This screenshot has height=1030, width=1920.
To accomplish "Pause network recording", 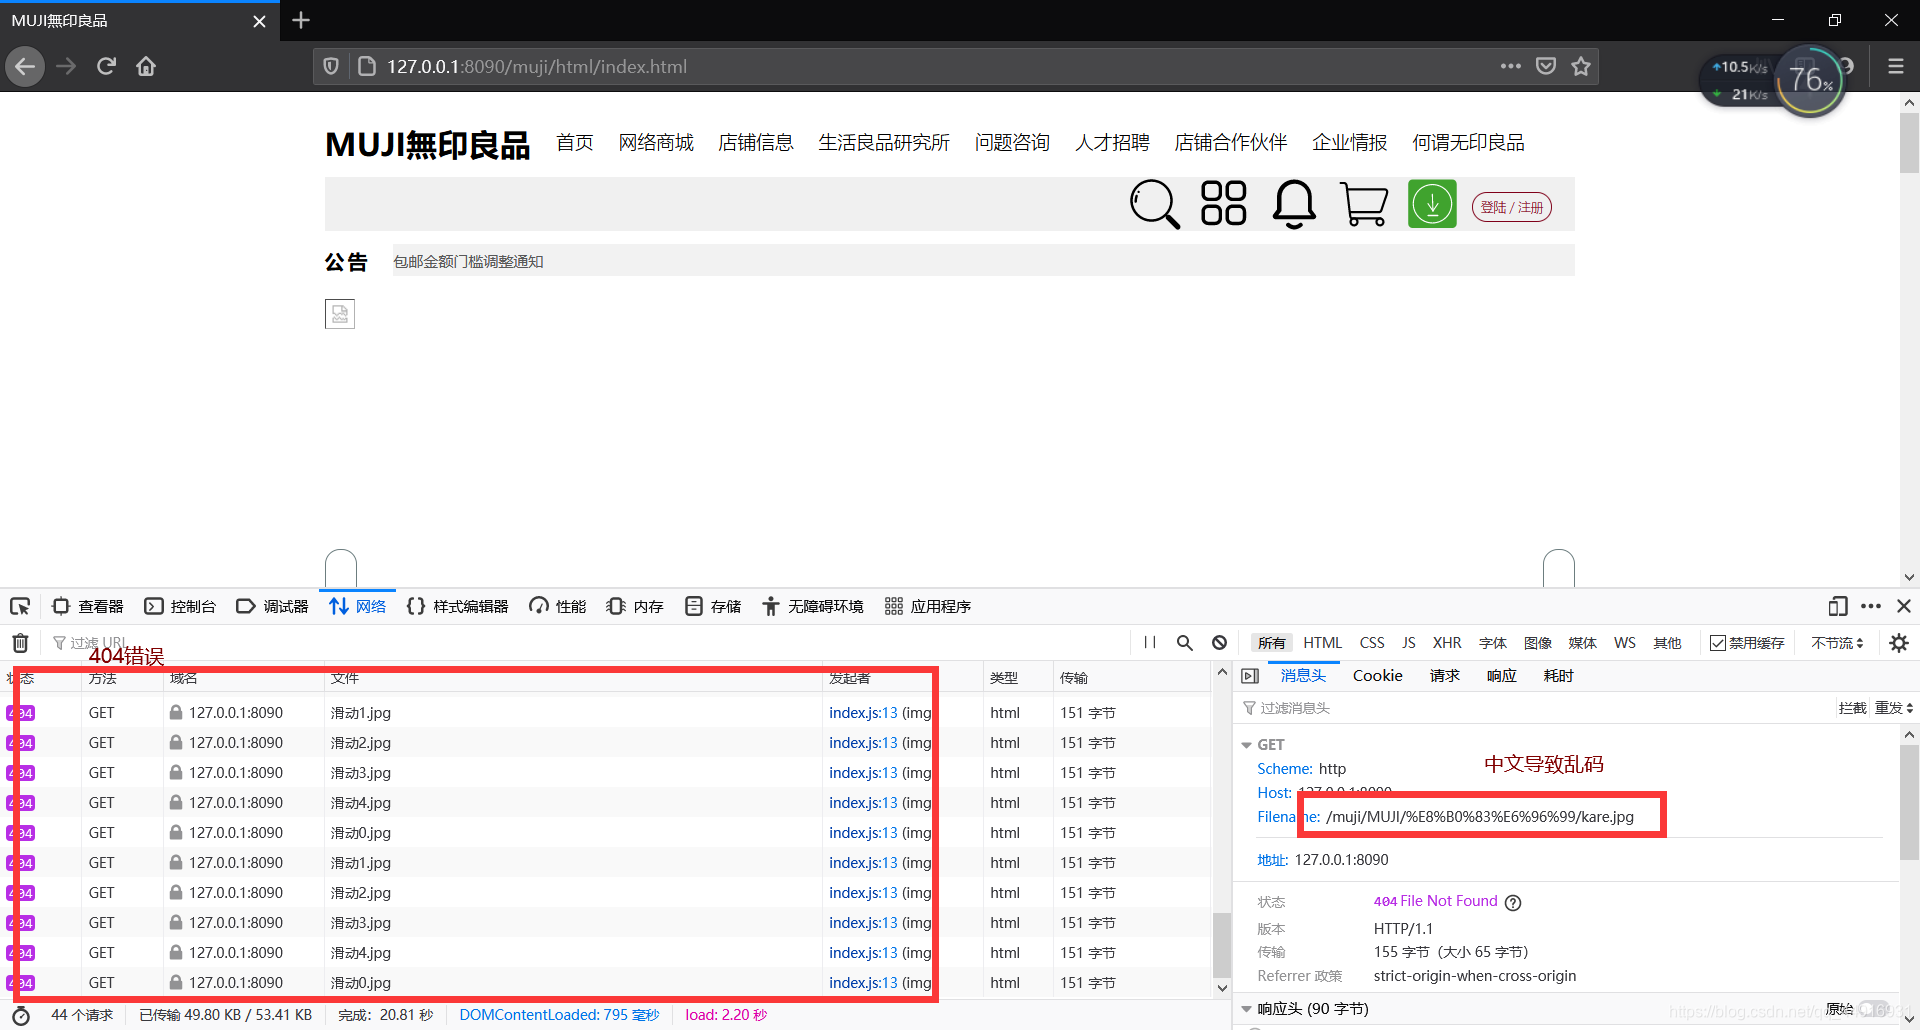I will pyautogui.click(x=1150, y=643).
